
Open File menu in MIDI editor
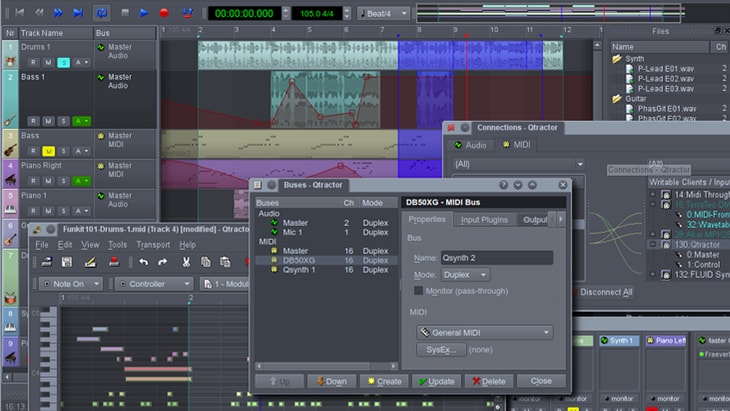pyautogui.click(x=41, y=244)
